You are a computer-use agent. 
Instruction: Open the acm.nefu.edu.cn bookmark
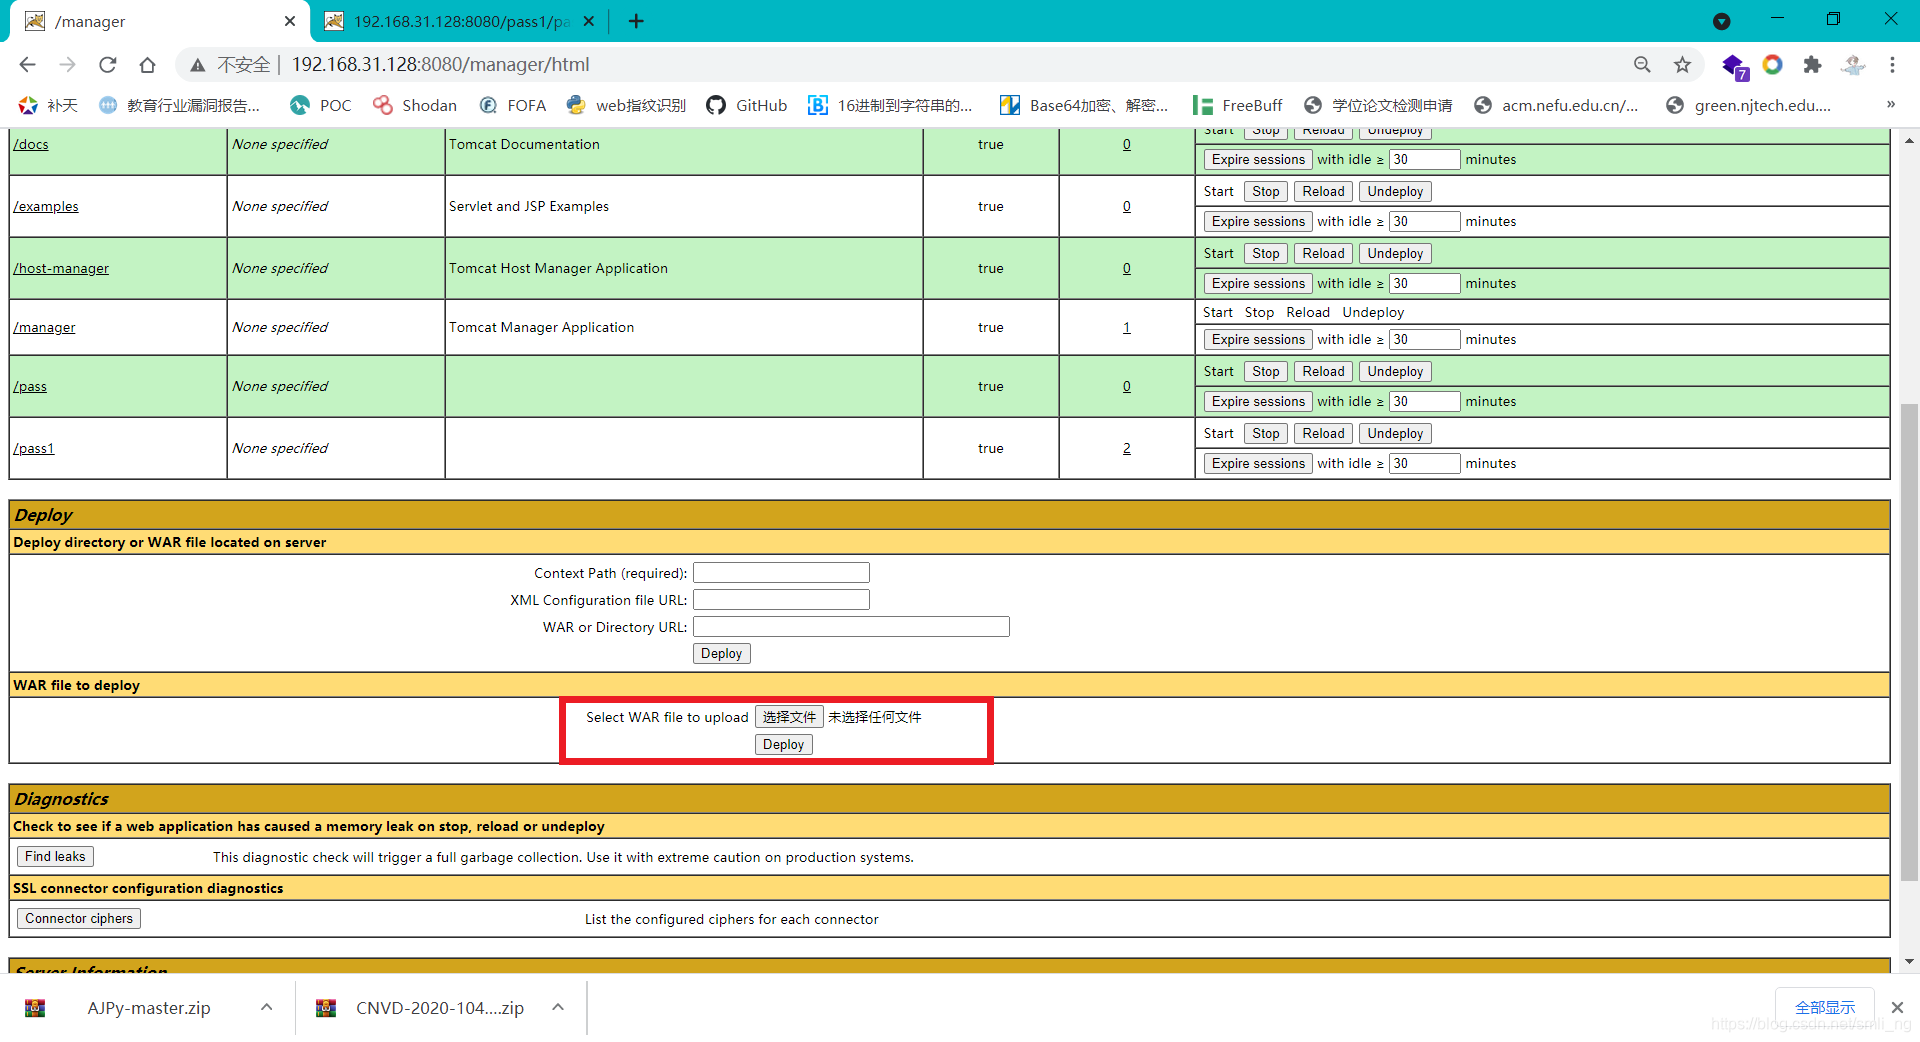pos(1556,105)
